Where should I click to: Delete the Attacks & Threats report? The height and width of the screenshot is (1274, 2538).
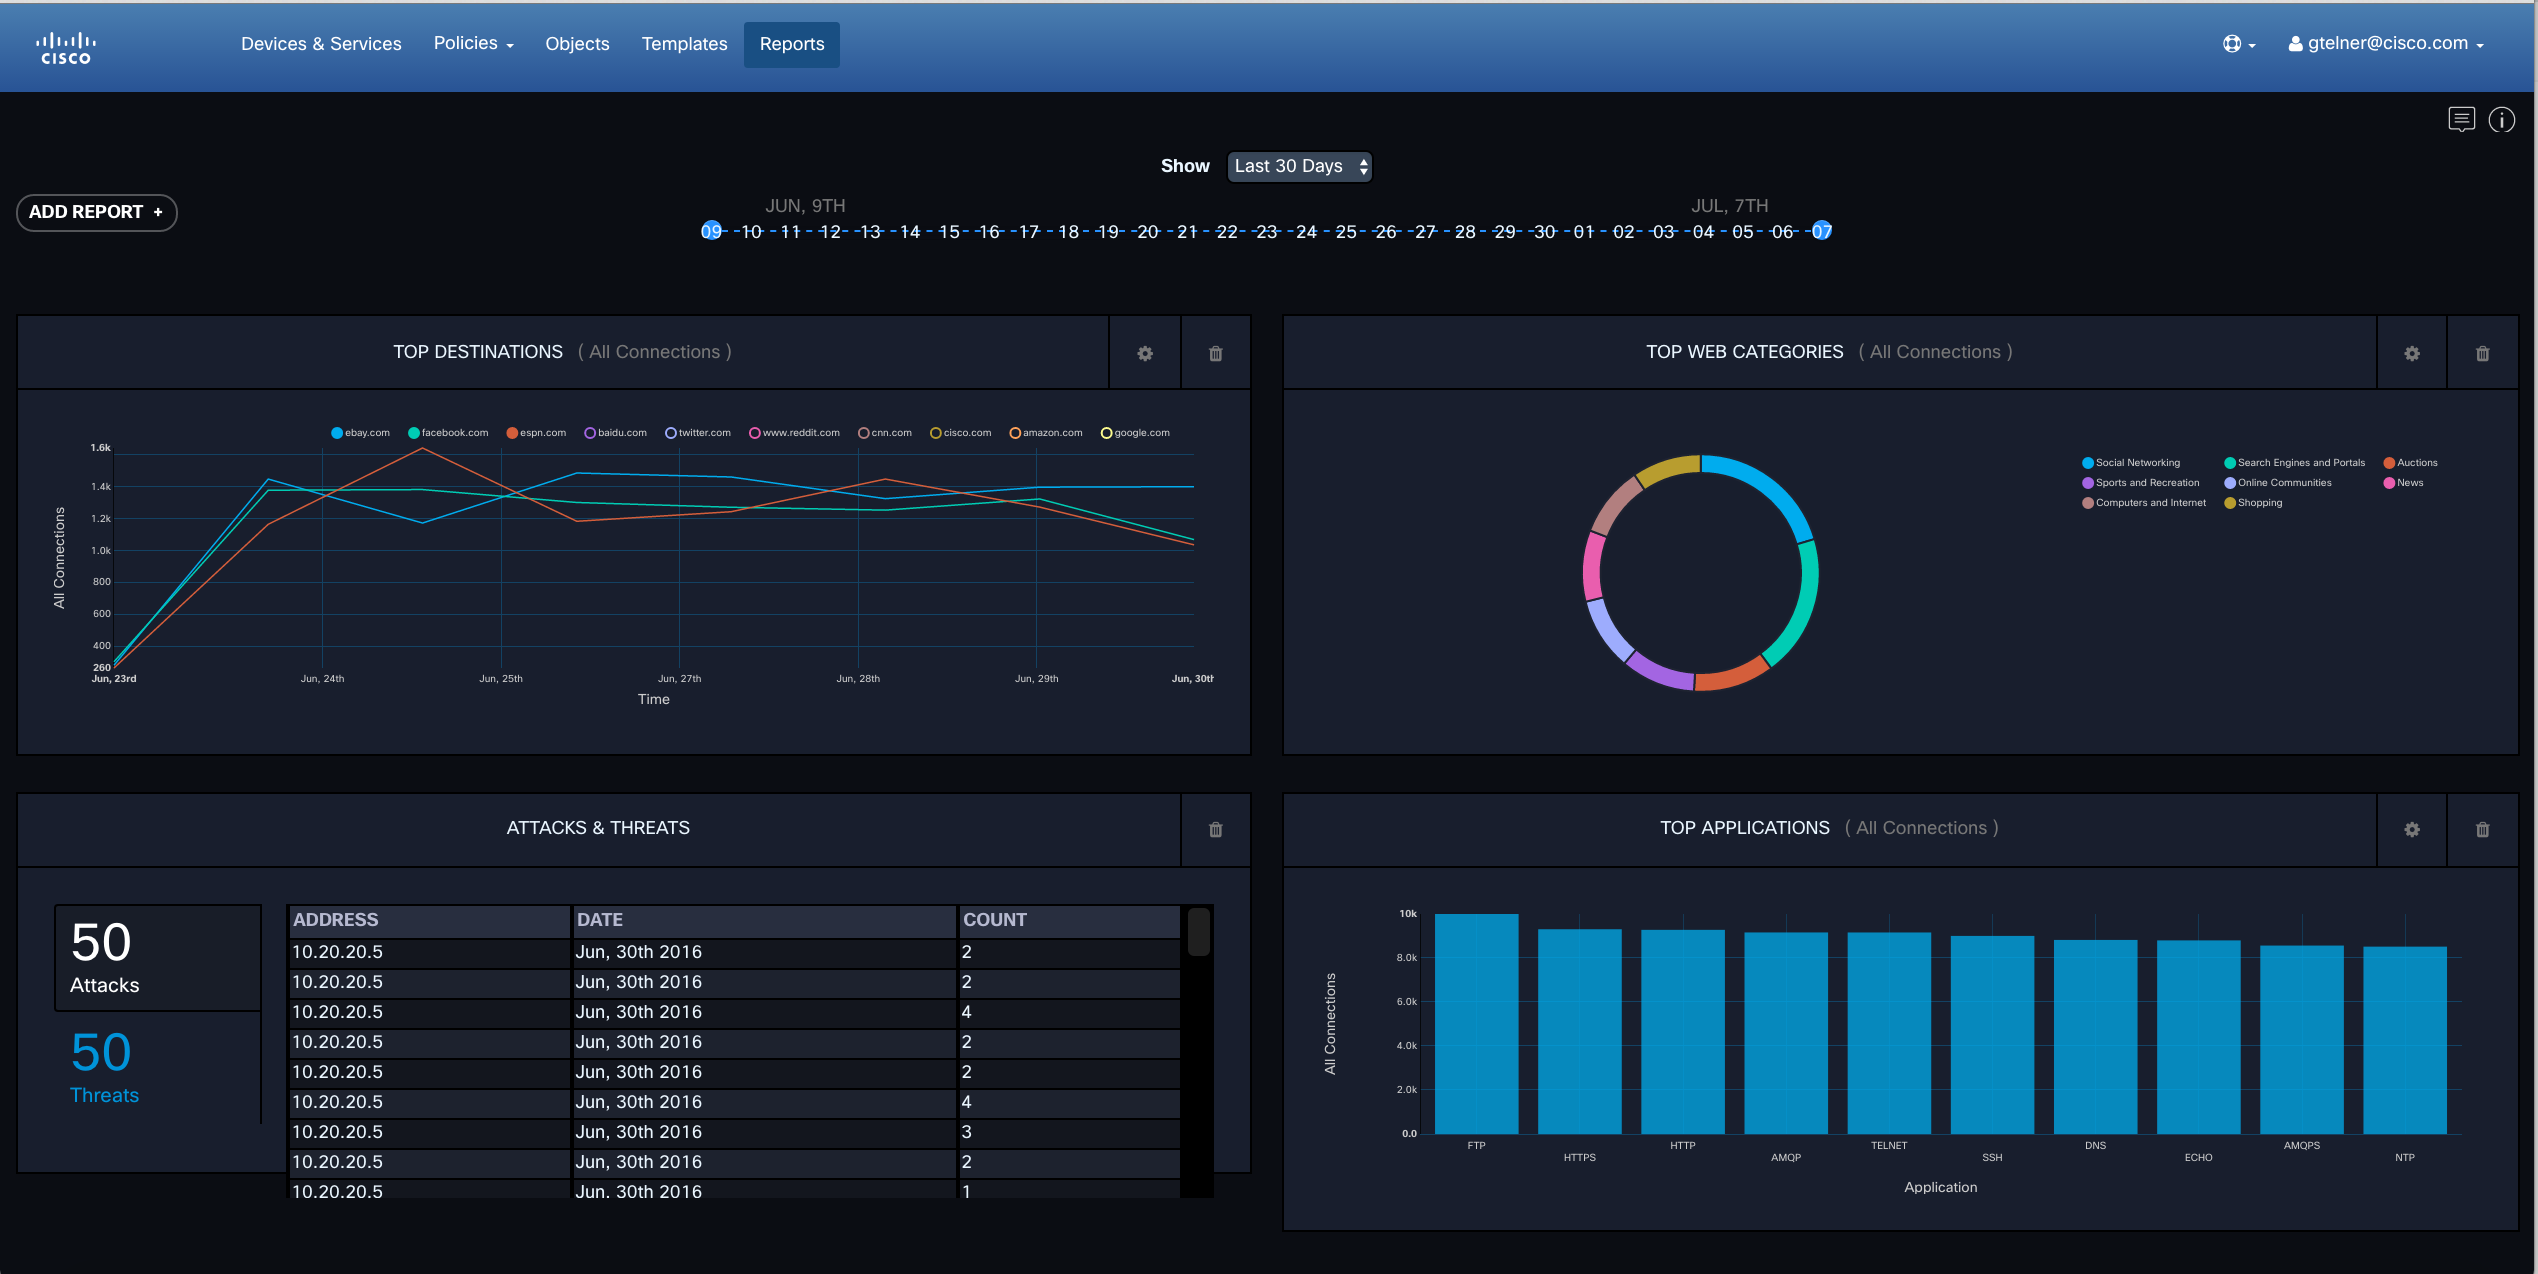click(1215, 829)
